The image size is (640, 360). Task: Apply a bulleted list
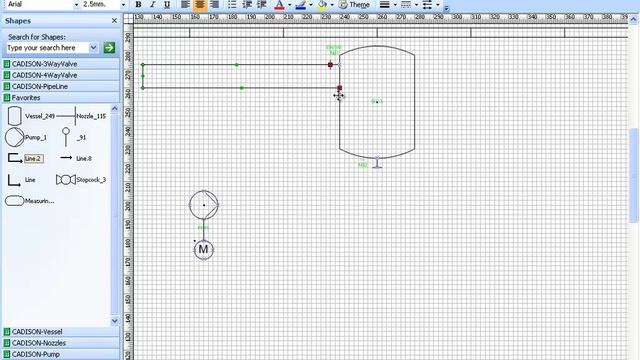tap(232, 4)
